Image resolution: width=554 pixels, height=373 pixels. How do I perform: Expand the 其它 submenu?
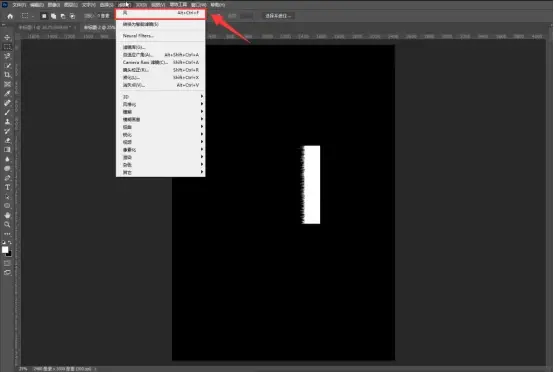pyautogui.click(x=160, y=172)
